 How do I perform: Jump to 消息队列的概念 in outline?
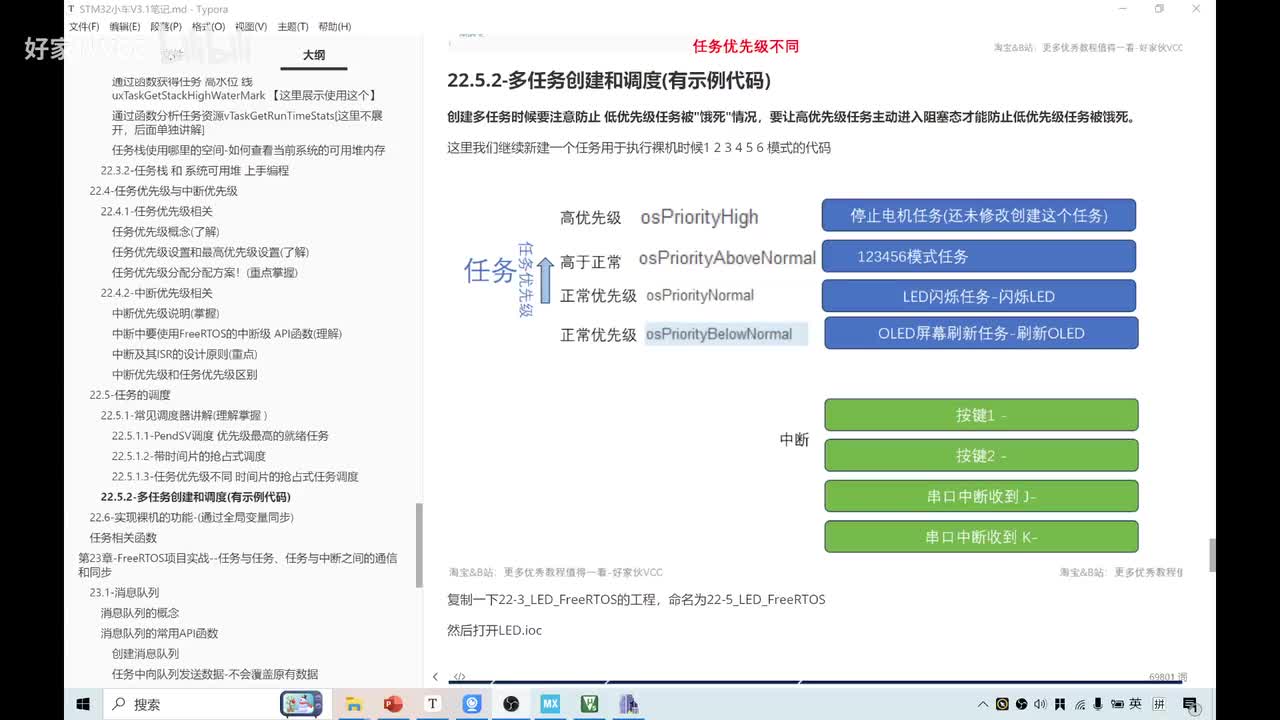(140, 613)
